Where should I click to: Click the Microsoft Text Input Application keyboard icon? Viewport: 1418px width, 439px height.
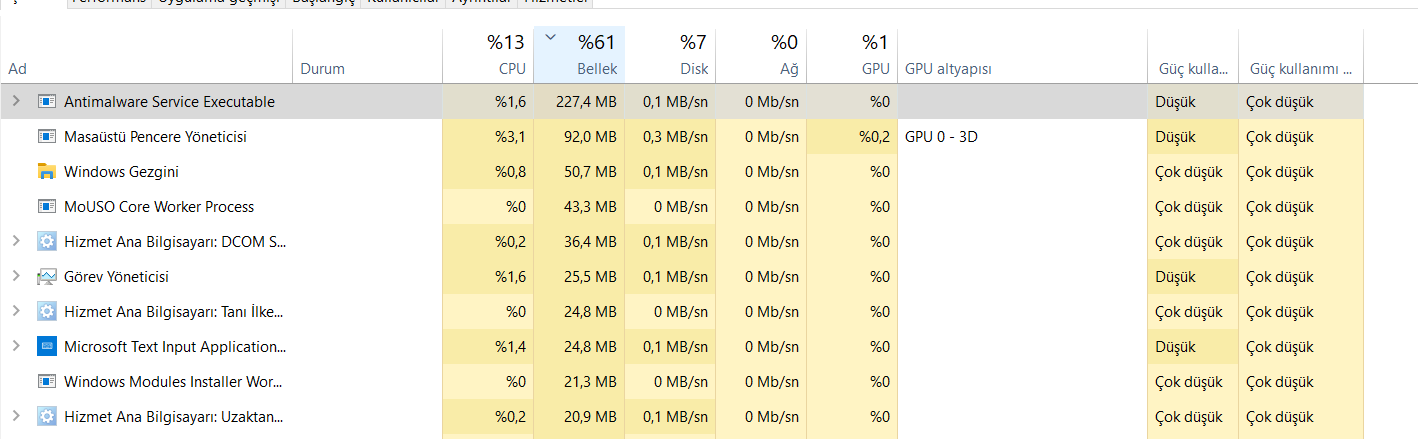tap(46, 347)
